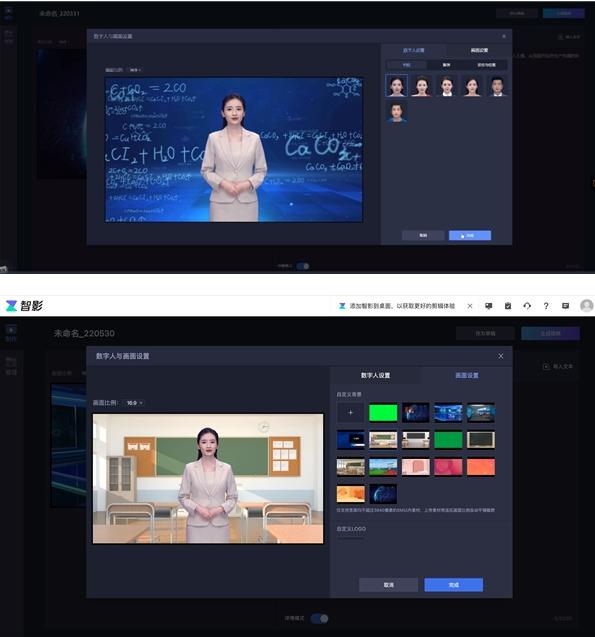Open the message feedback icon near avatar

click(565, 306)
